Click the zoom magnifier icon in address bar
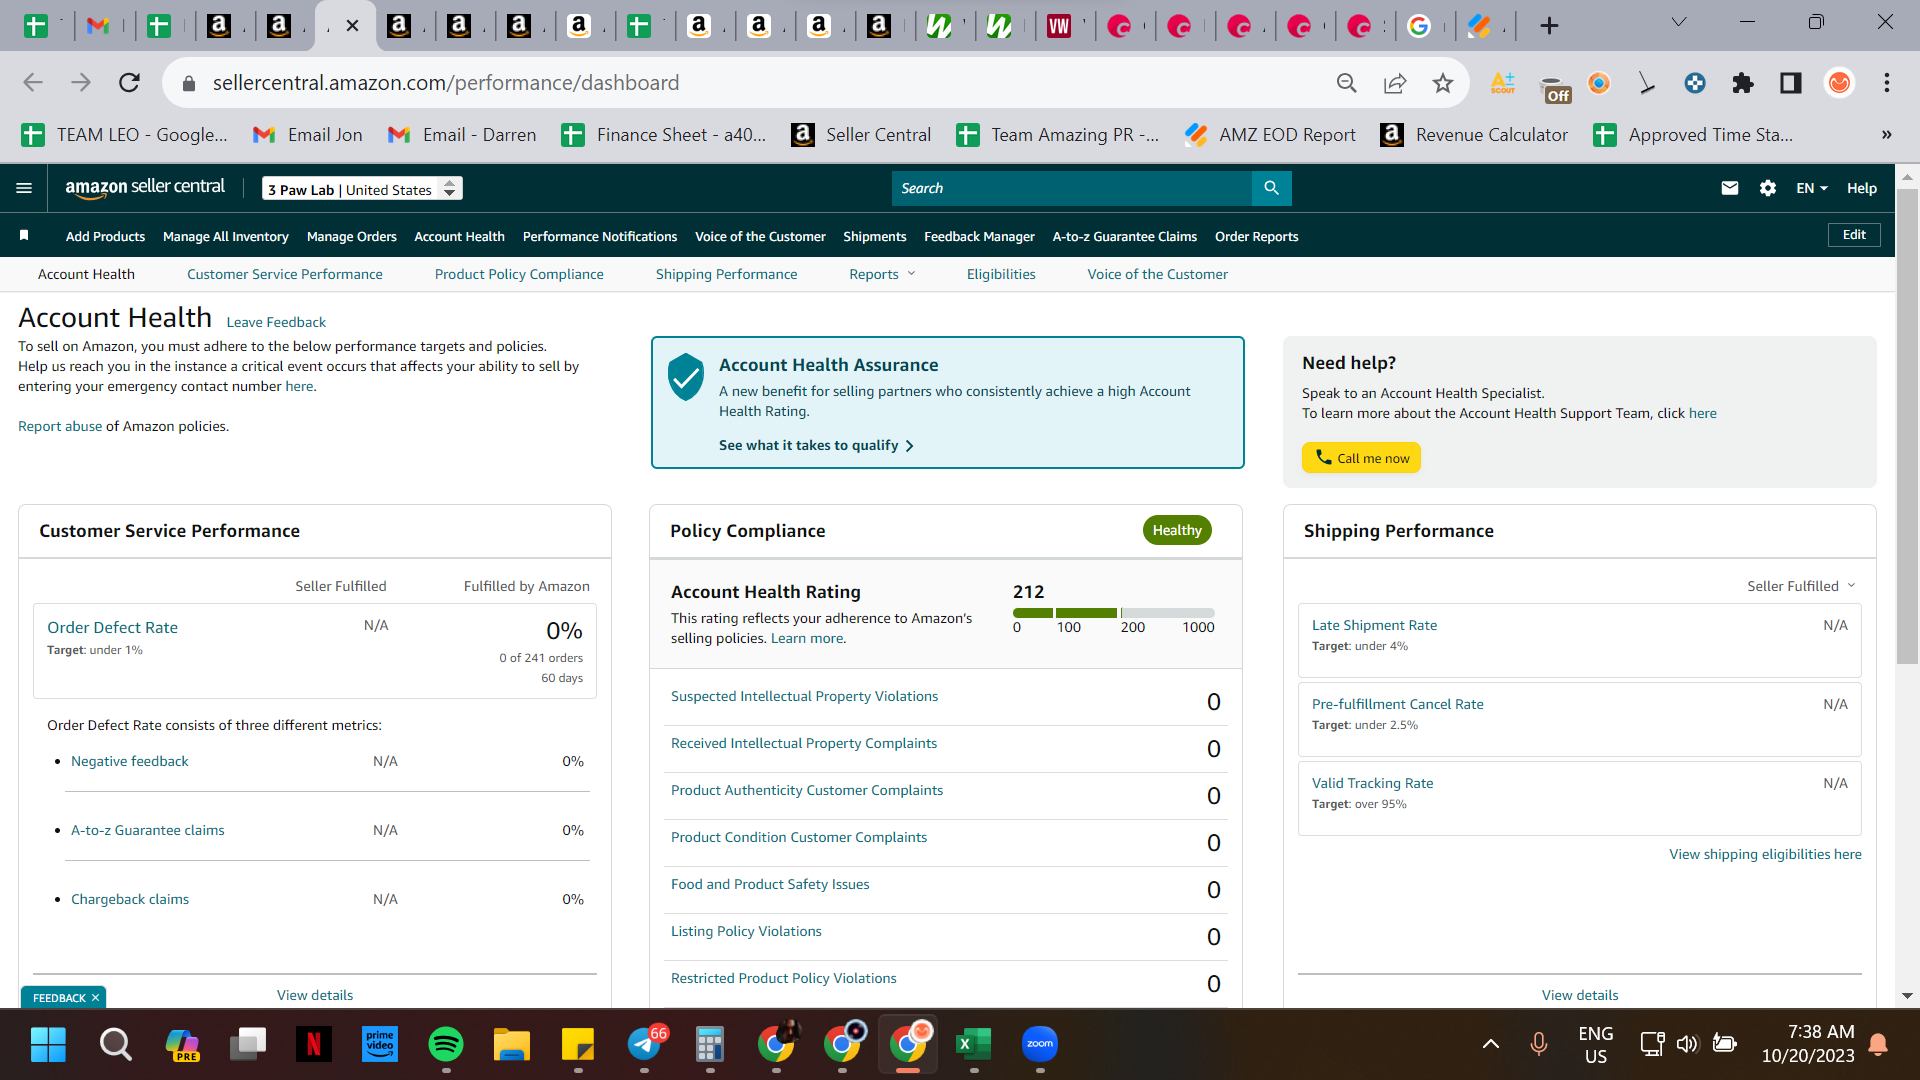This screenshot has height=1080, width=1920. coord(1346,83)
